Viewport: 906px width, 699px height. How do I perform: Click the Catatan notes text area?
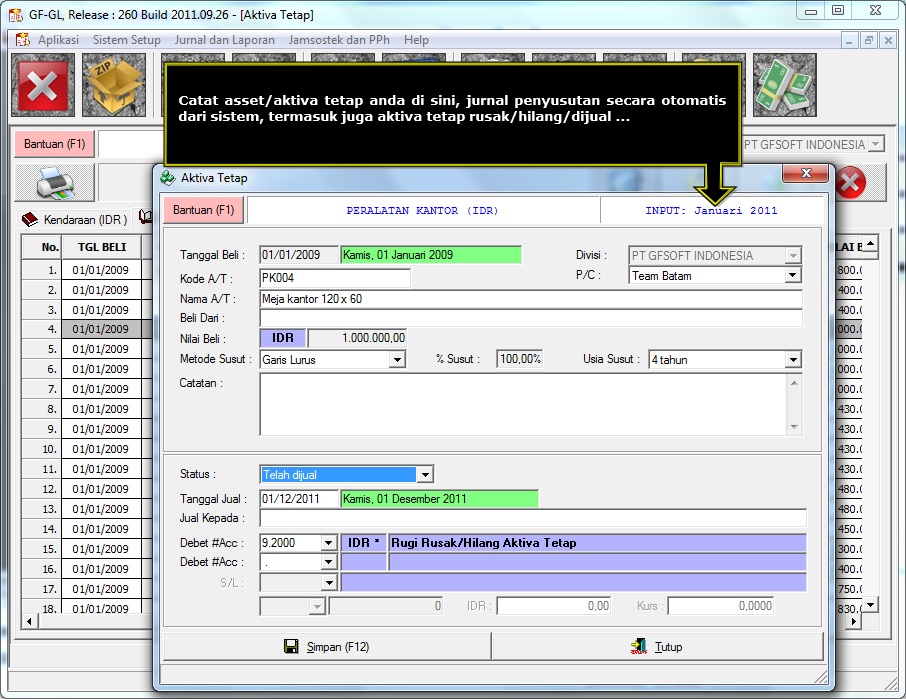pyautogui.click(x=523, y=404)
